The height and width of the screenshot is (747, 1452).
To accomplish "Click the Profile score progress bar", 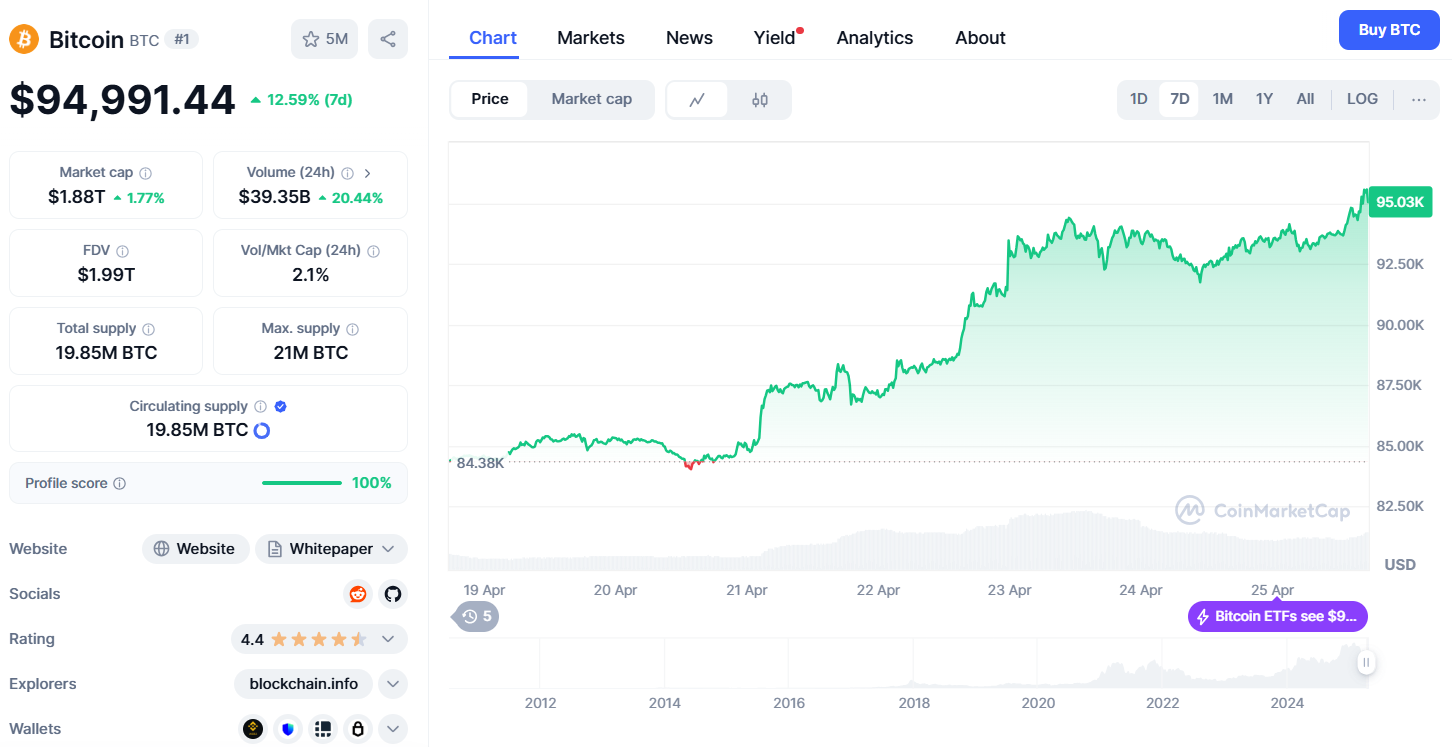I will [302, 483].
